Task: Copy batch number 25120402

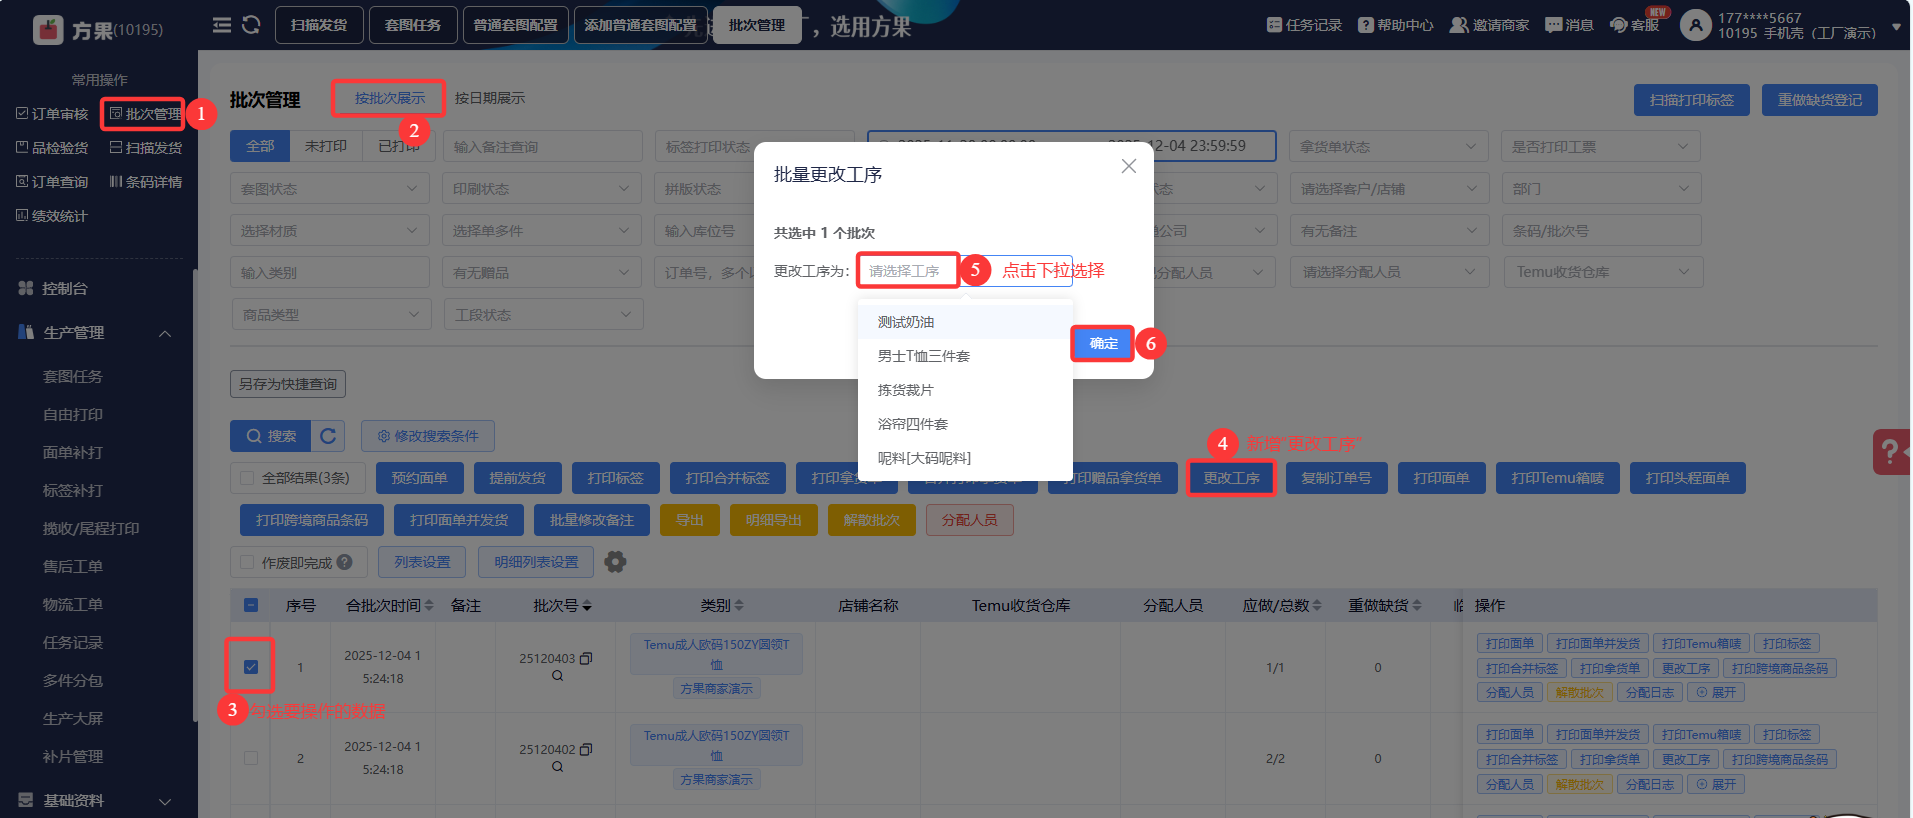Action: [586, 749]
